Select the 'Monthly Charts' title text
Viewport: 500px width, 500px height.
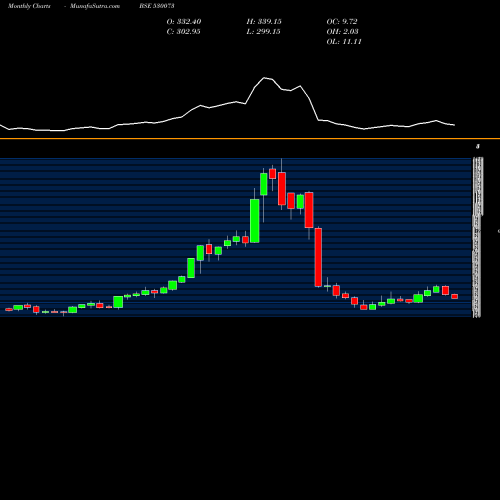[29, 6]
